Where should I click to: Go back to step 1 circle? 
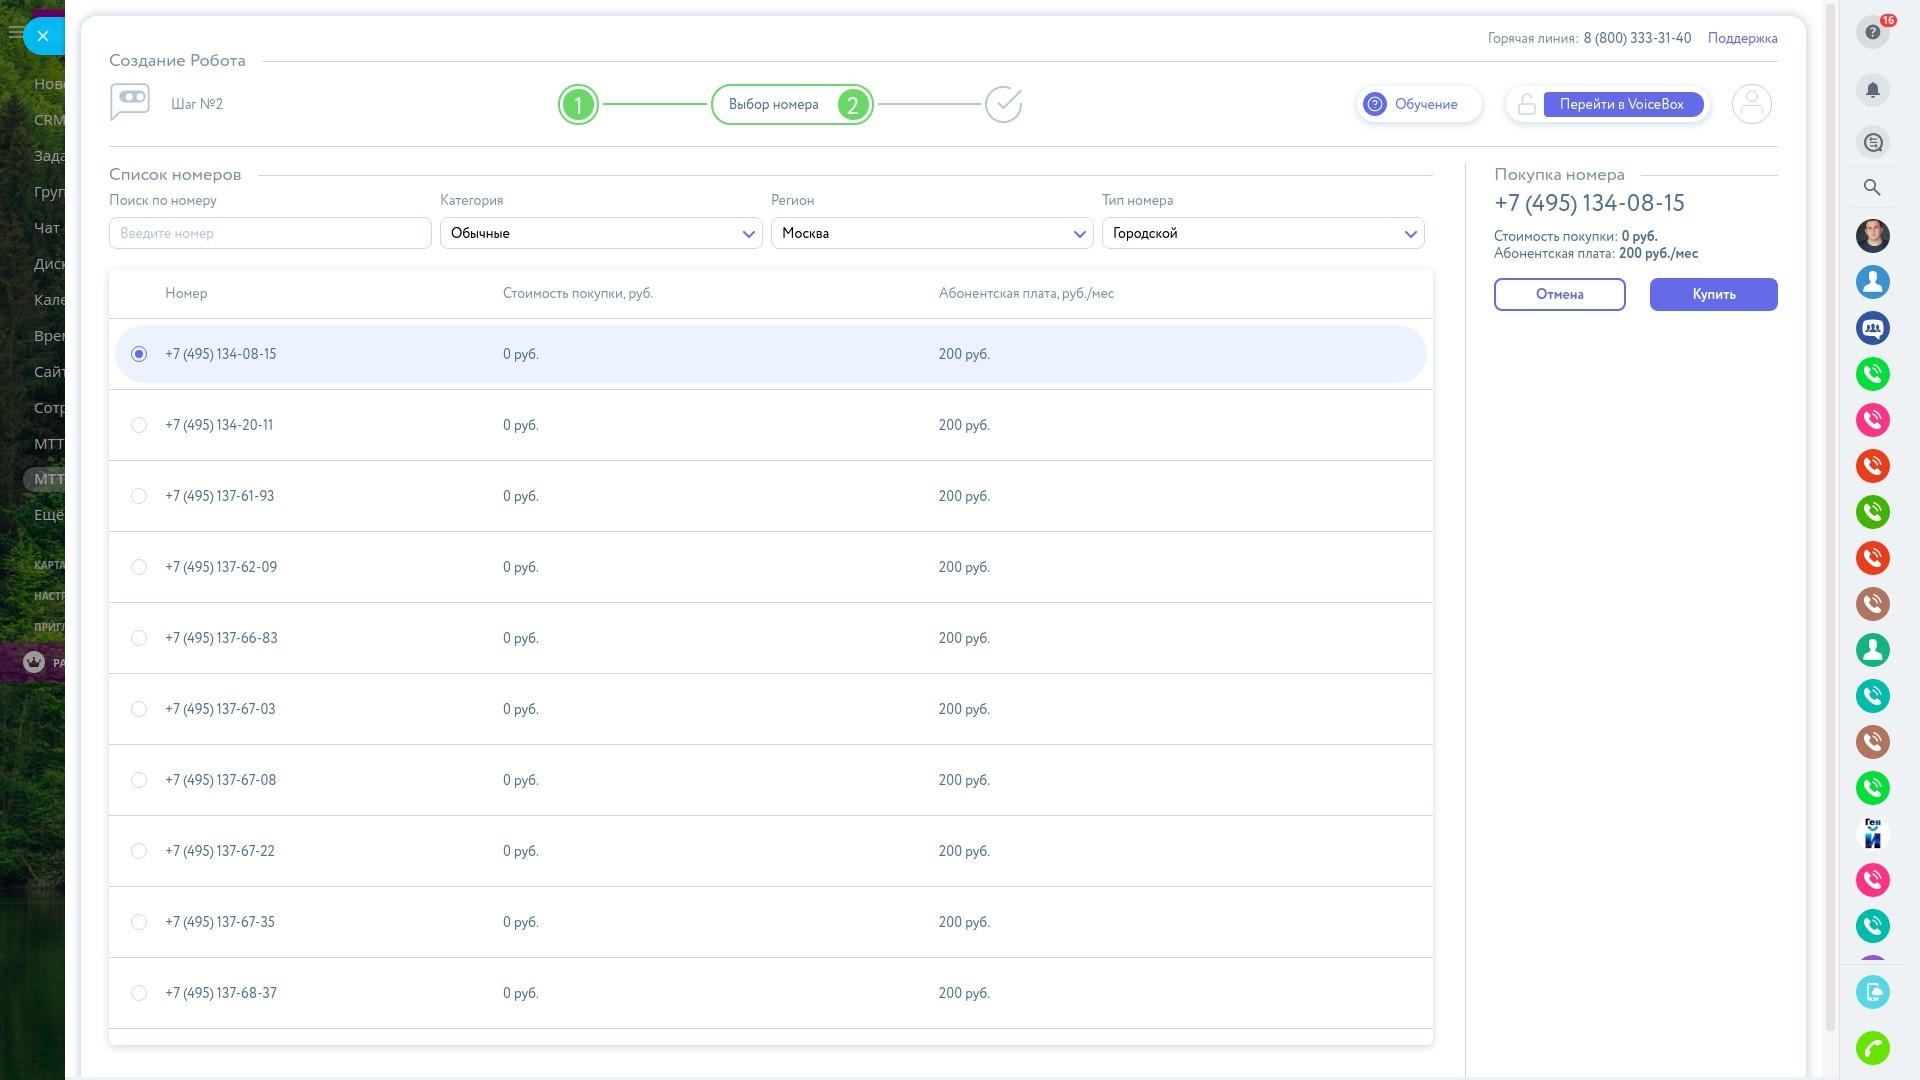tap(578, 104)
